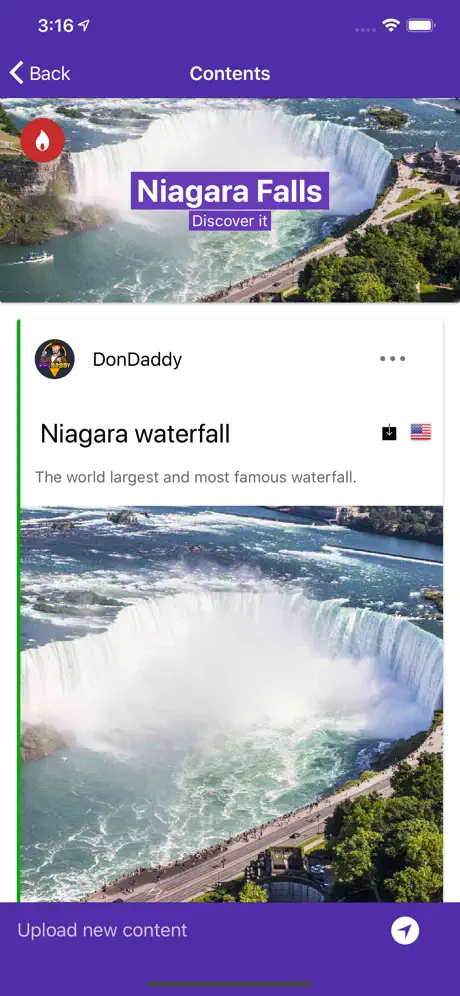
Task: Tap the send arrow icon
Action: tap(405, 931)
